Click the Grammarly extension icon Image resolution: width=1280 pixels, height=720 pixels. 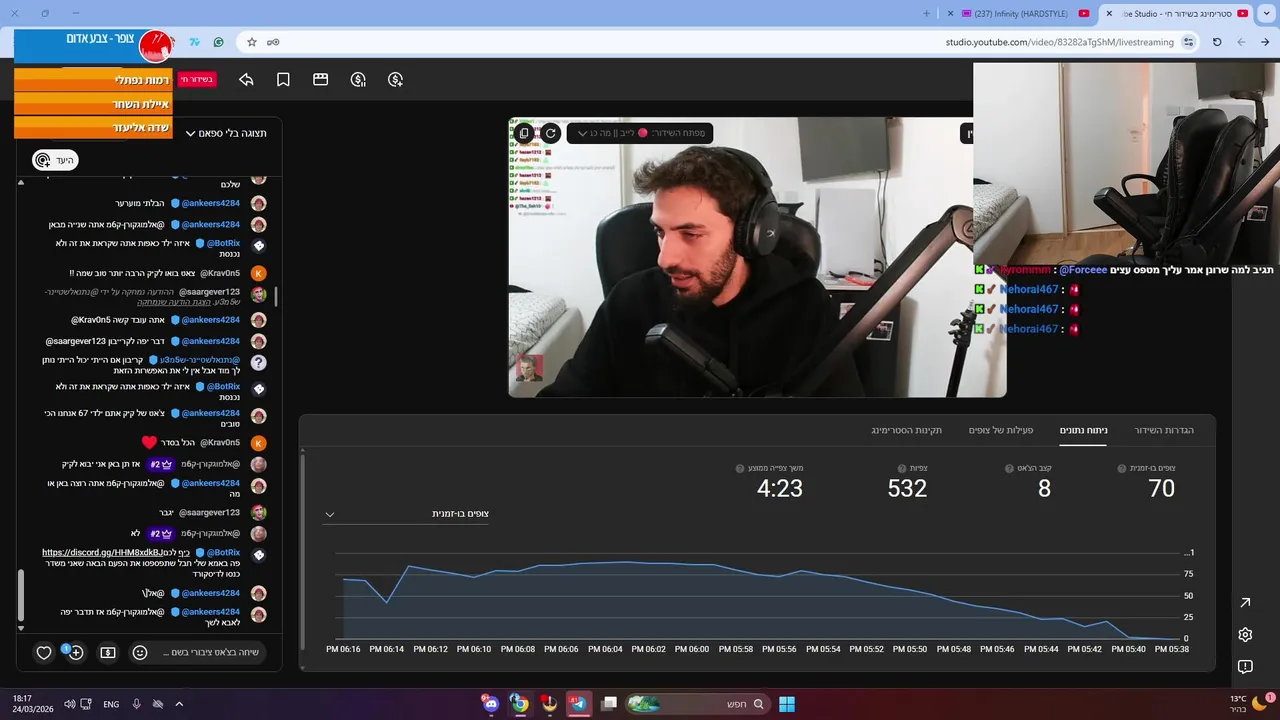click(218, 42)
